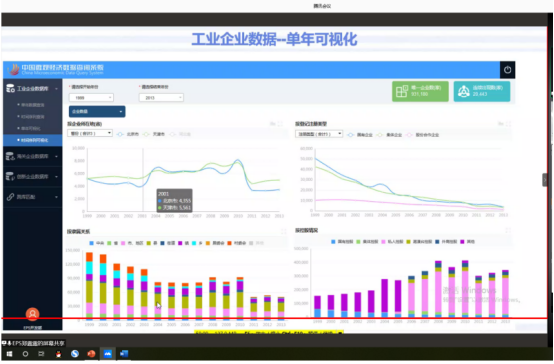Toggle the Tianjin series in line chart legend
The height and width of the screenshot is (364, 554).
pos(154,134)
